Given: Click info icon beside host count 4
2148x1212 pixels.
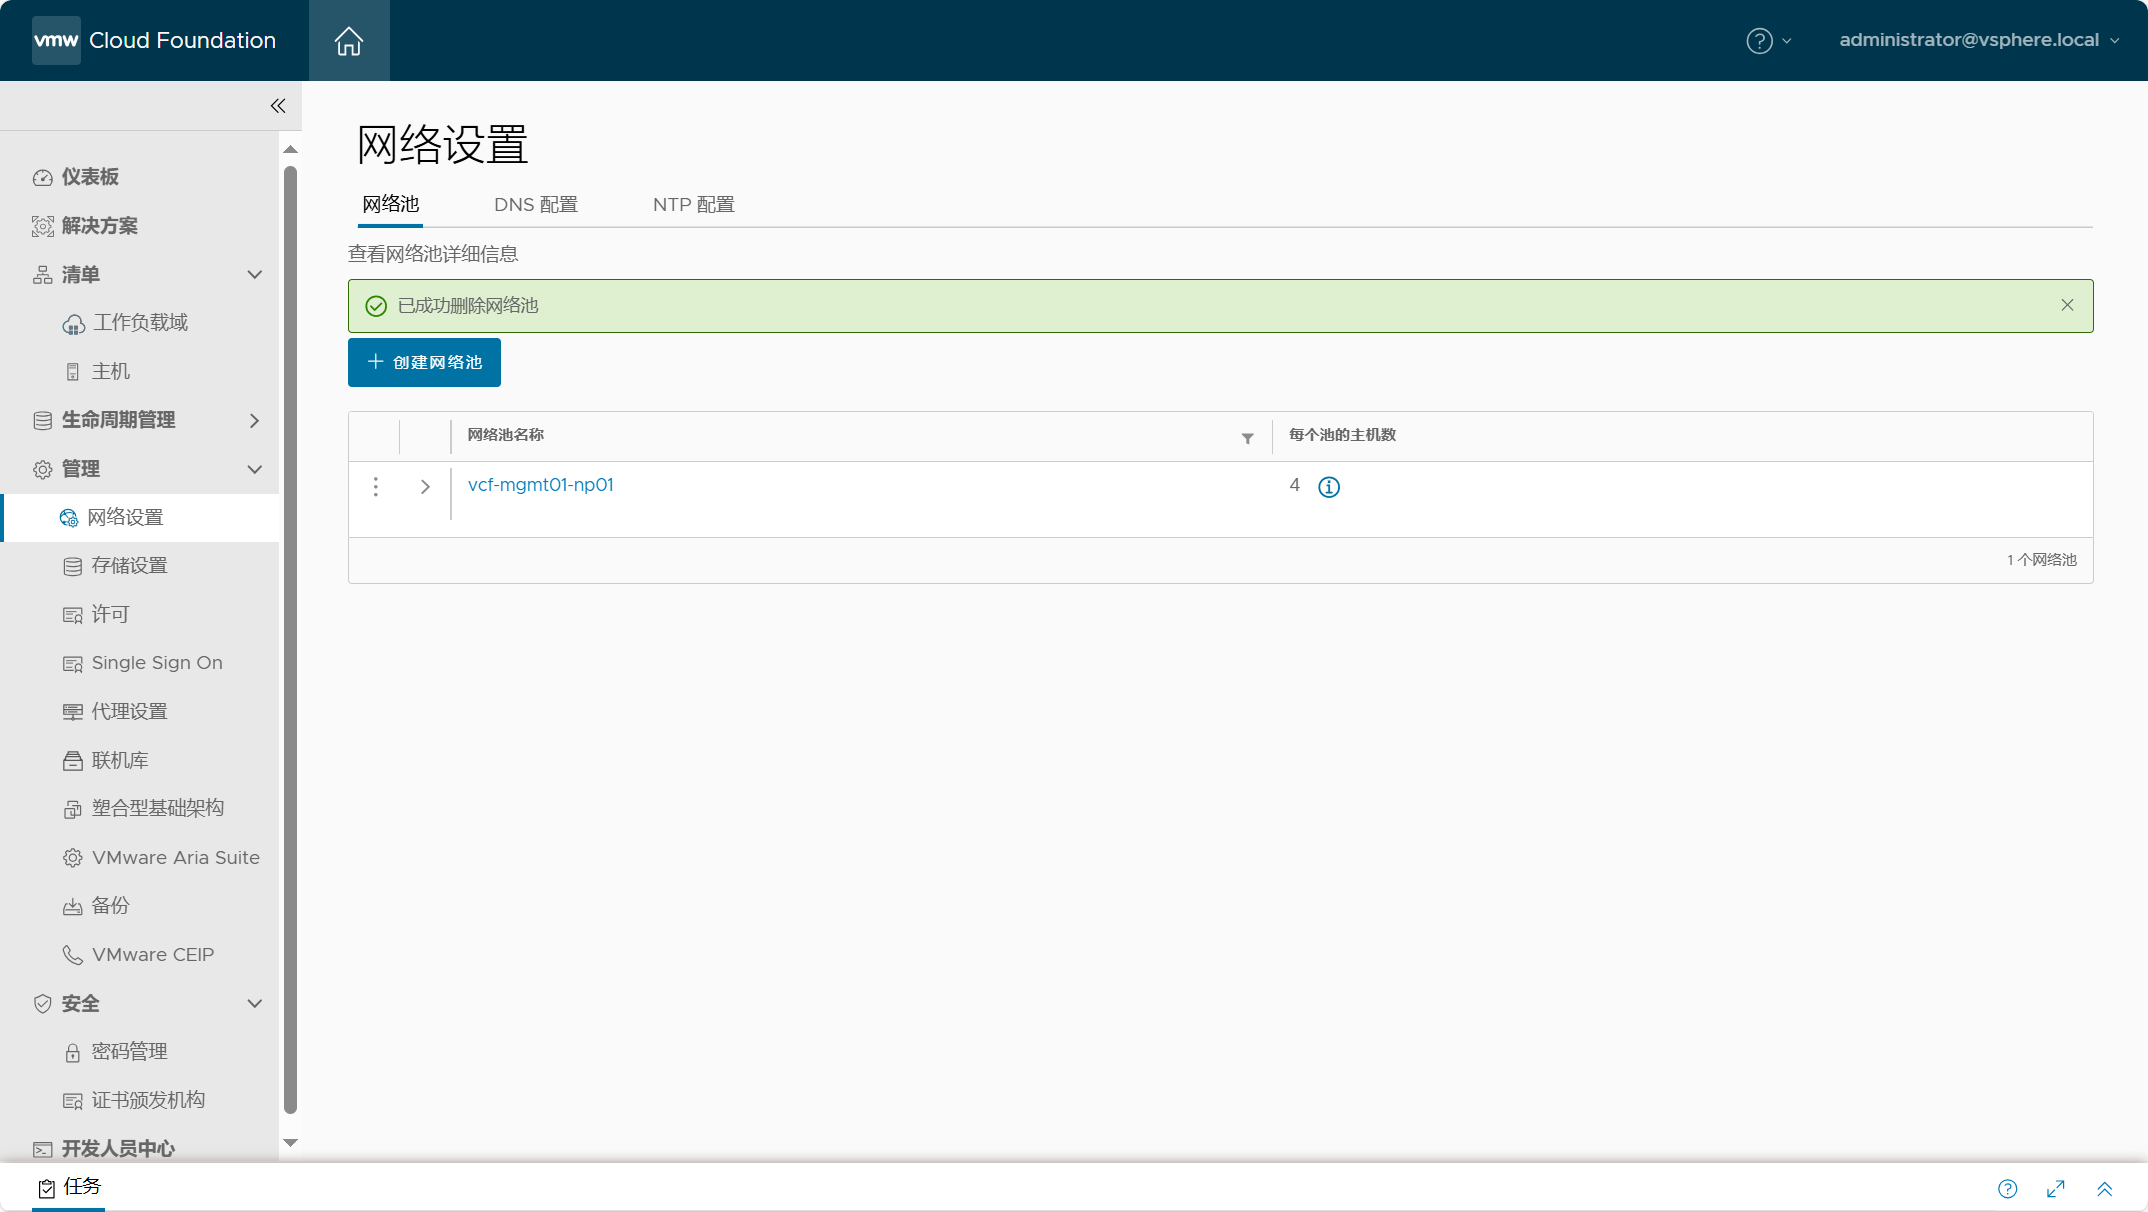Looking at the screenshot, I should [1329, 487].
